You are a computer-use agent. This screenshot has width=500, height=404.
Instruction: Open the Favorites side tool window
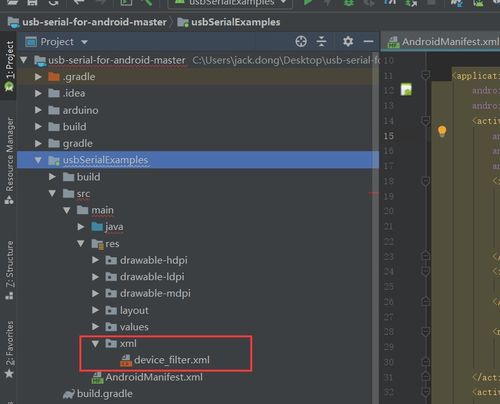tap(9, 349)
